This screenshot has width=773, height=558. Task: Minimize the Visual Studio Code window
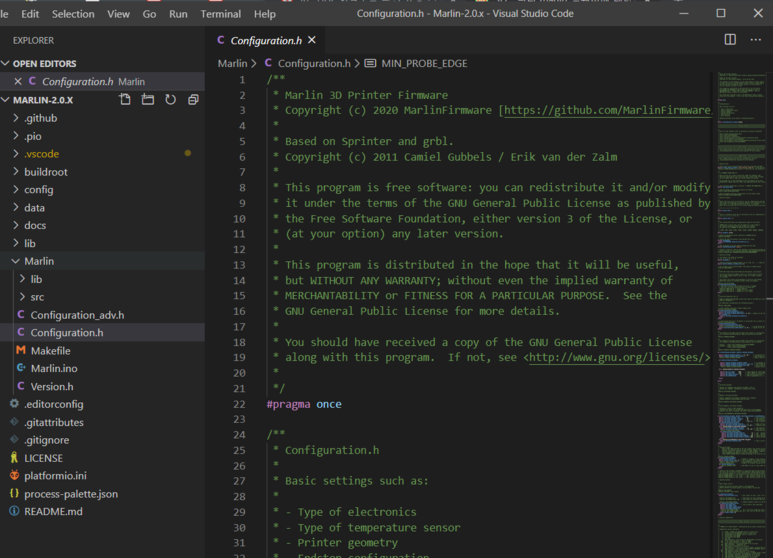click(683, 13)
